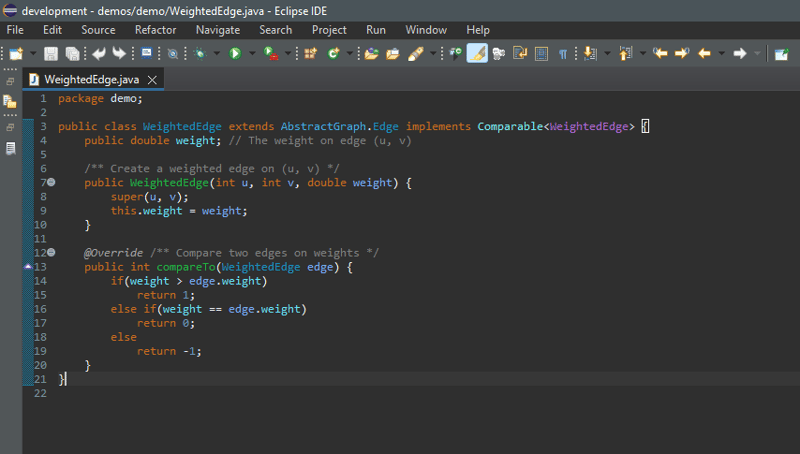Click the Open Perspective icon

tap(781, 53)
